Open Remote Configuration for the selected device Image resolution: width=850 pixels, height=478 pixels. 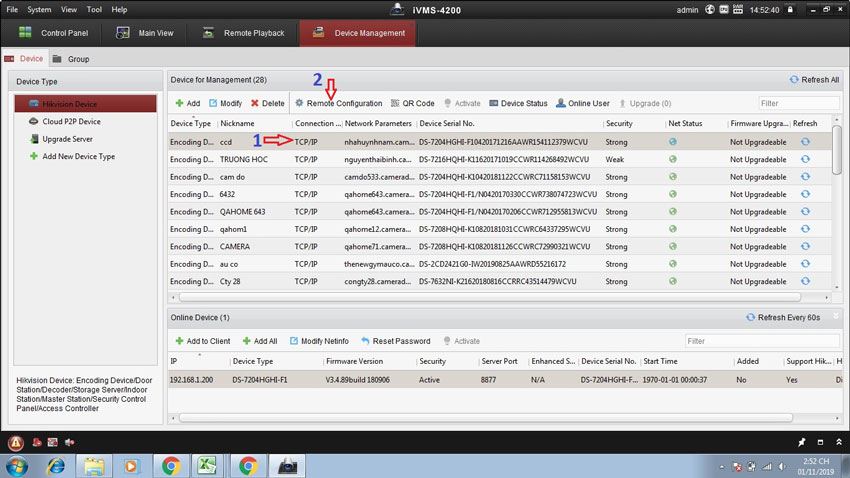pos(338,103)
